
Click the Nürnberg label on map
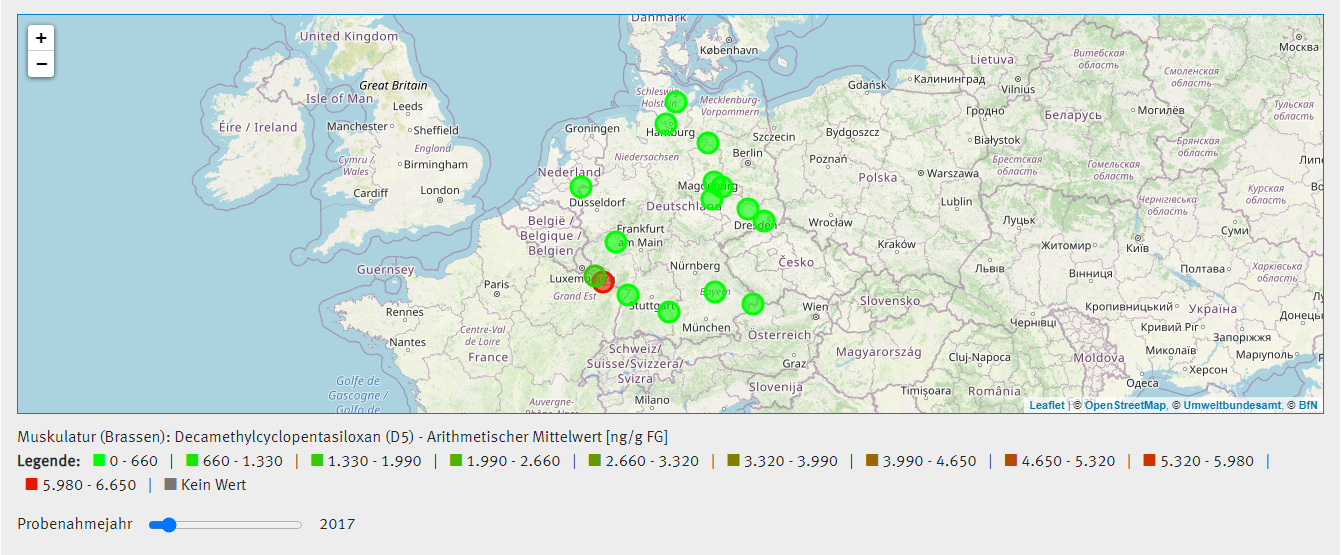tap(695, 266)
